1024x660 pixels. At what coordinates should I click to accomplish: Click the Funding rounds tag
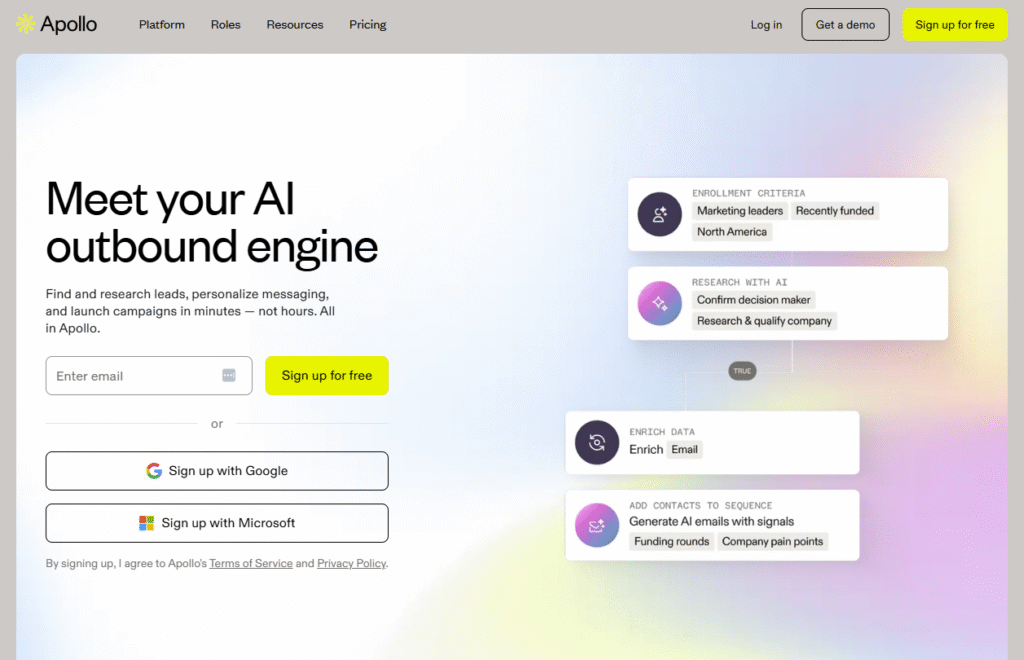pyautogui.click(x=671, y=541)
